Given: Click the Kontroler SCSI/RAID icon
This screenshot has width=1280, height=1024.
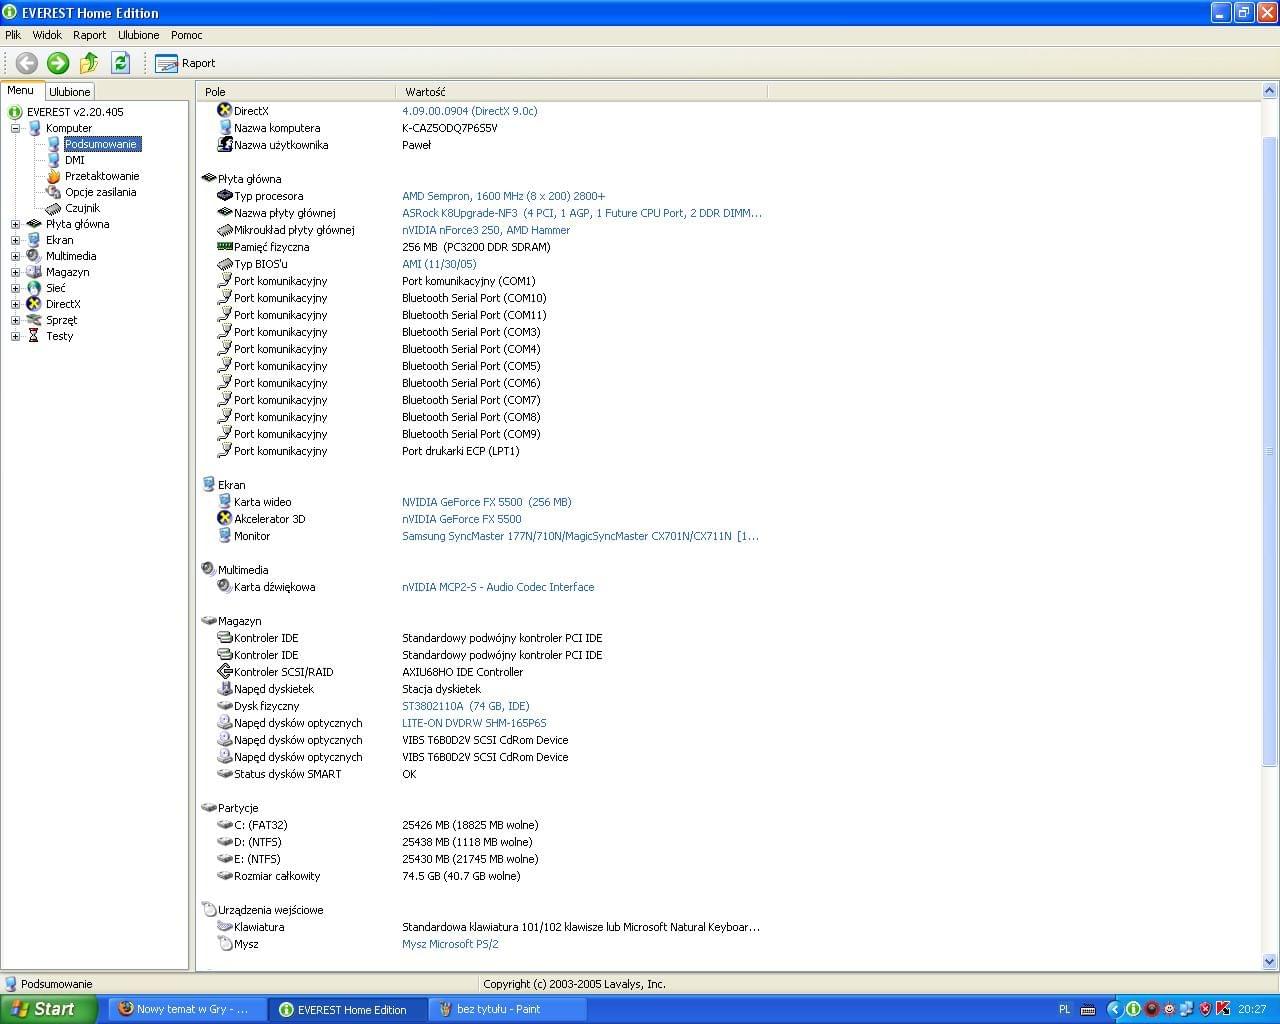Looking at the screenshot, I should click(225, 672).
